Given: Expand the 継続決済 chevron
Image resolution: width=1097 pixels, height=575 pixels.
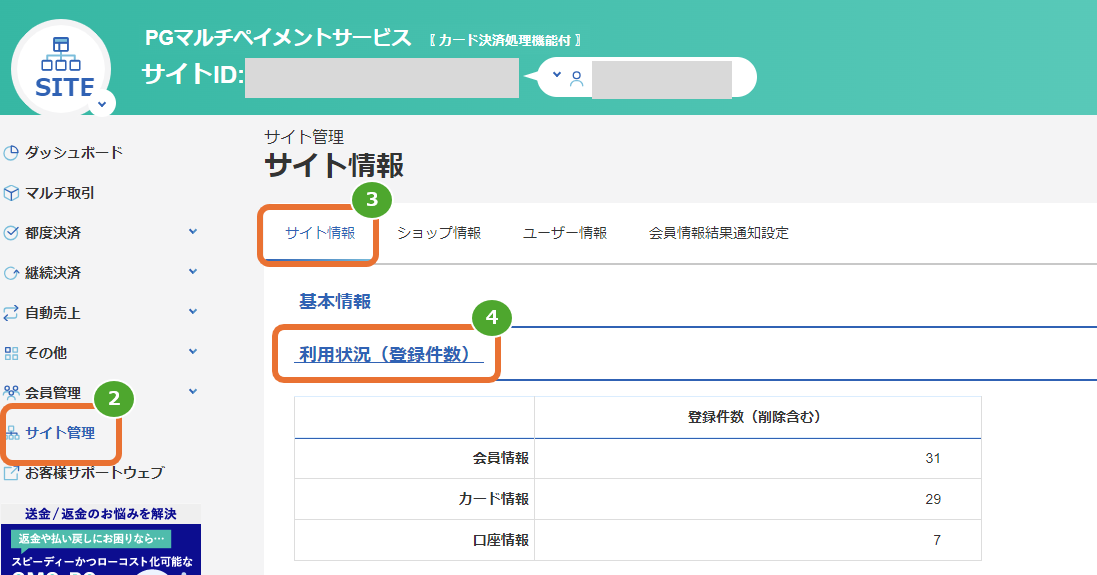Looking at the screenshot, I should pos(193,271).
